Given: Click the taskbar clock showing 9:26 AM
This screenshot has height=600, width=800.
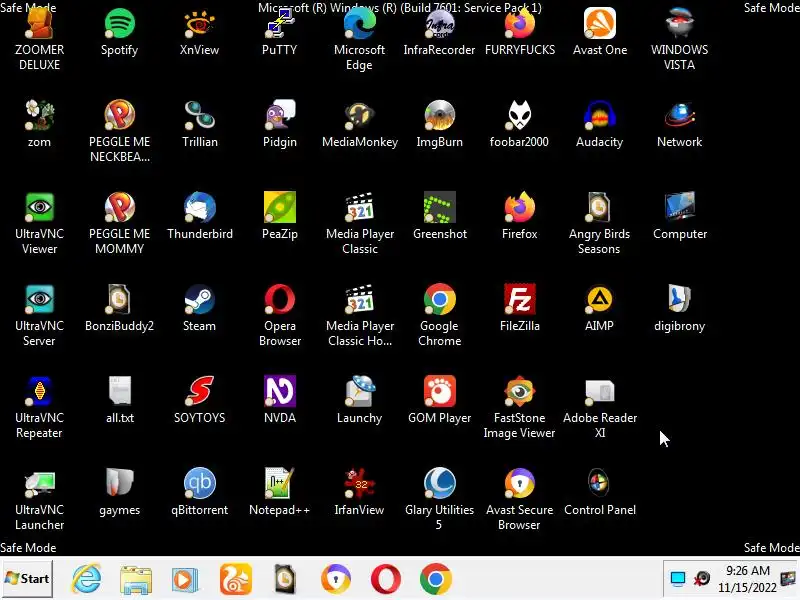Looking at the screenshot, I should 747,579.
